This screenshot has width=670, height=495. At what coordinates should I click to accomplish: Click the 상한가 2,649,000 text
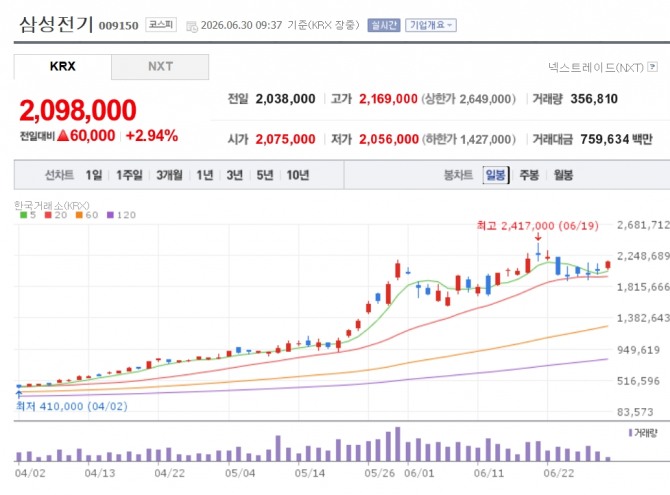pos(469,99)
